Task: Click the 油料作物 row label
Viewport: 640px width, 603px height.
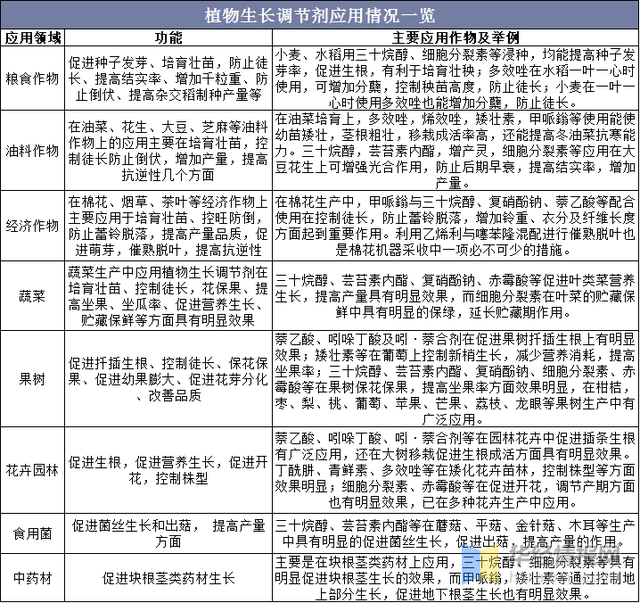Action: coord(33,152)
